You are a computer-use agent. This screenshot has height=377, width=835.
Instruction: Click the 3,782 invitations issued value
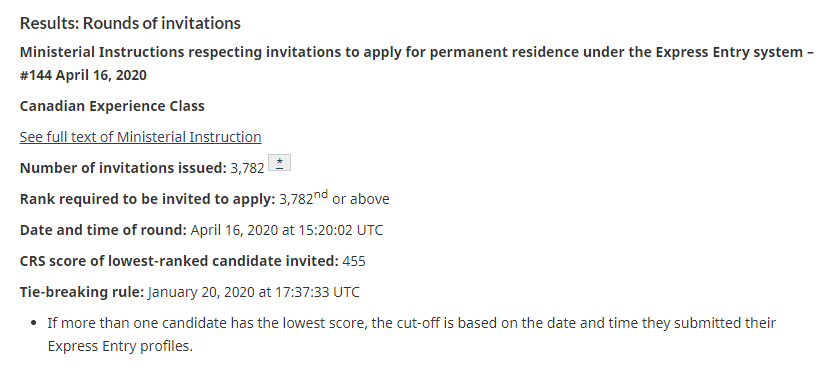247,168
